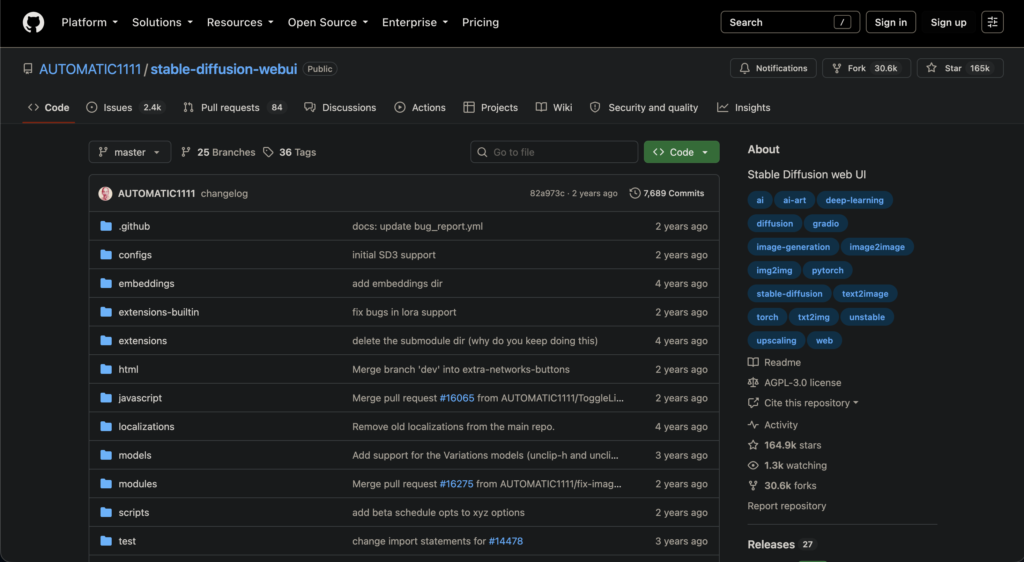This screenshot has width=1024, height=562.
Task: Open the extensions-builtin folder icon
Action: [x=106, y=312]
